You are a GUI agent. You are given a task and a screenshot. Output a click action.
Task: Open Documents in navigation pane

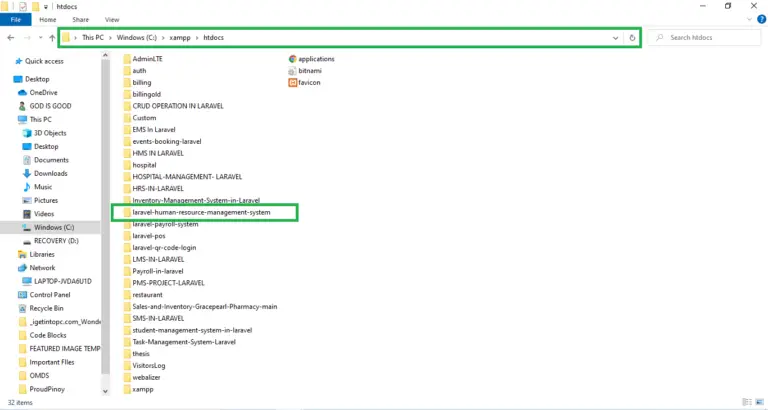click(46, 160)
